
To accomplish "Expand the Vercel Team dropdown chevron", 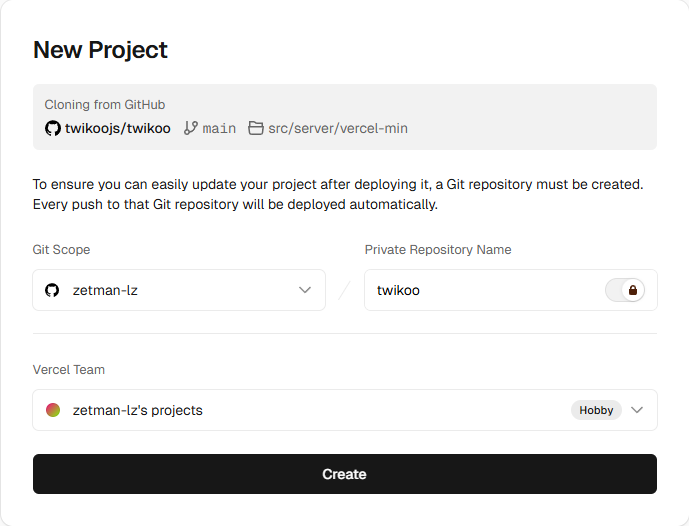I will coord(637,410).
